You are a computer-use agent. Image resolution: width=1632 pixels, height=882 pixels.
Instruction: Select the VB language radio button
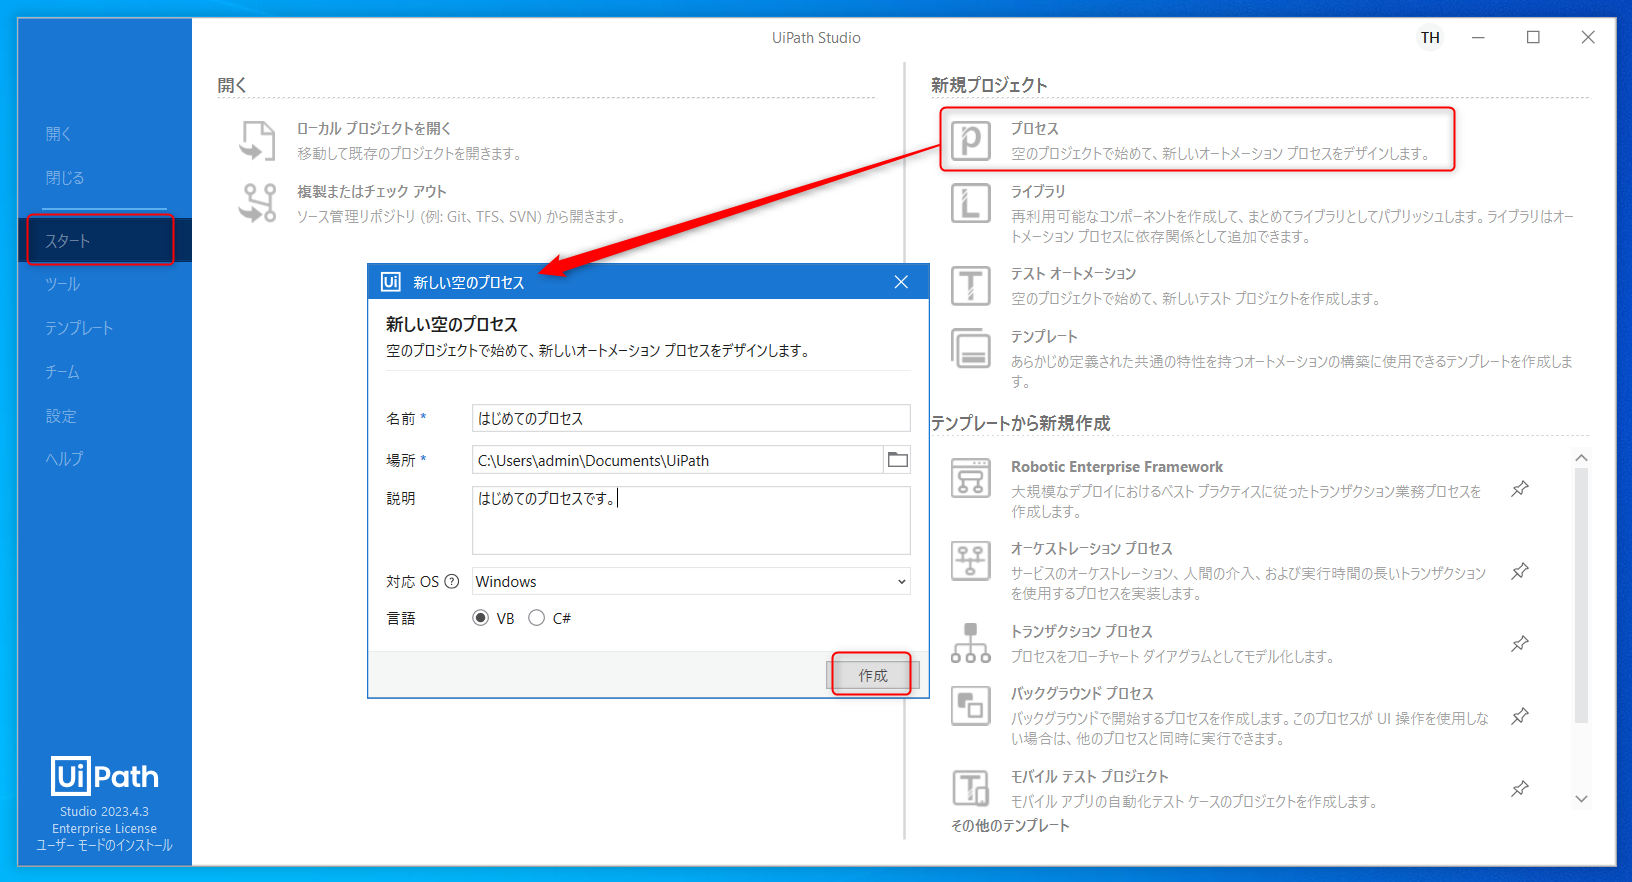pyautogui.click(x=481, y=618)
